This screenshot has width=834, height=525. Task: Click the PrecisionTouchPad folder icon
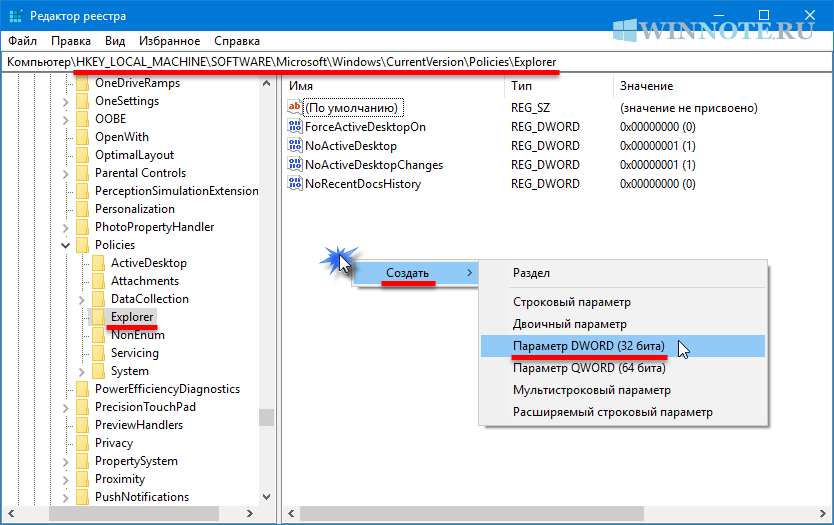click(82, 407)
